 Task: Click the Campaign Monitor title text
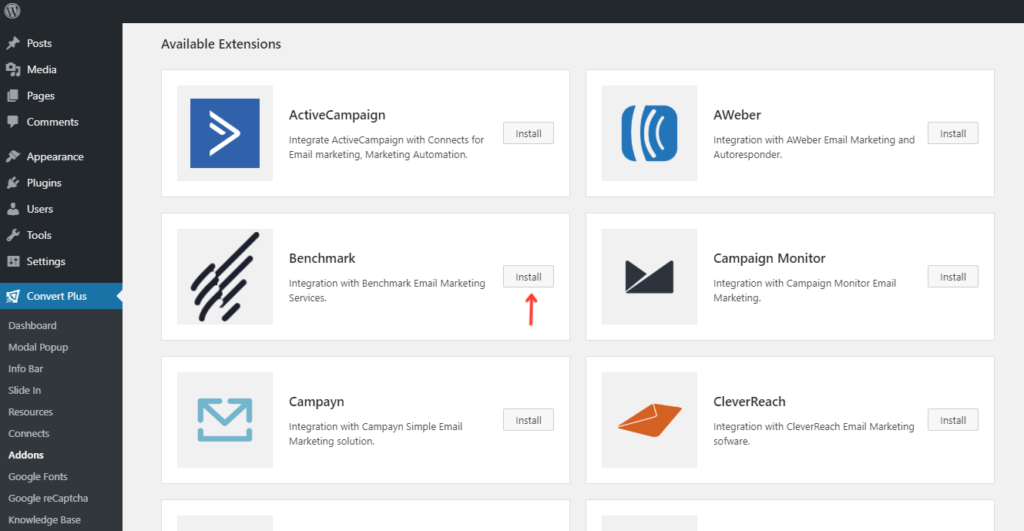[x=769, y=258]
